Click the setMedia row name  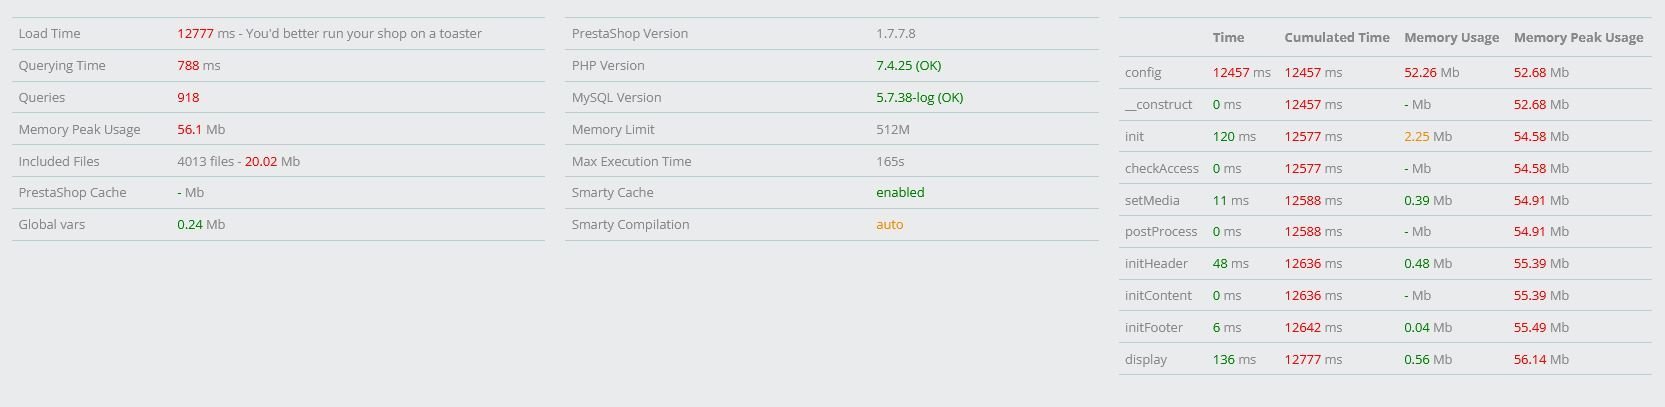tap(1152, 200)
